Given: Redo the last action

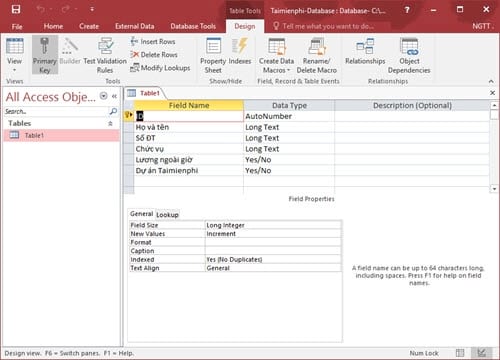Looking at the screenshot, I should pyautogui.click(x=66, y=9).
